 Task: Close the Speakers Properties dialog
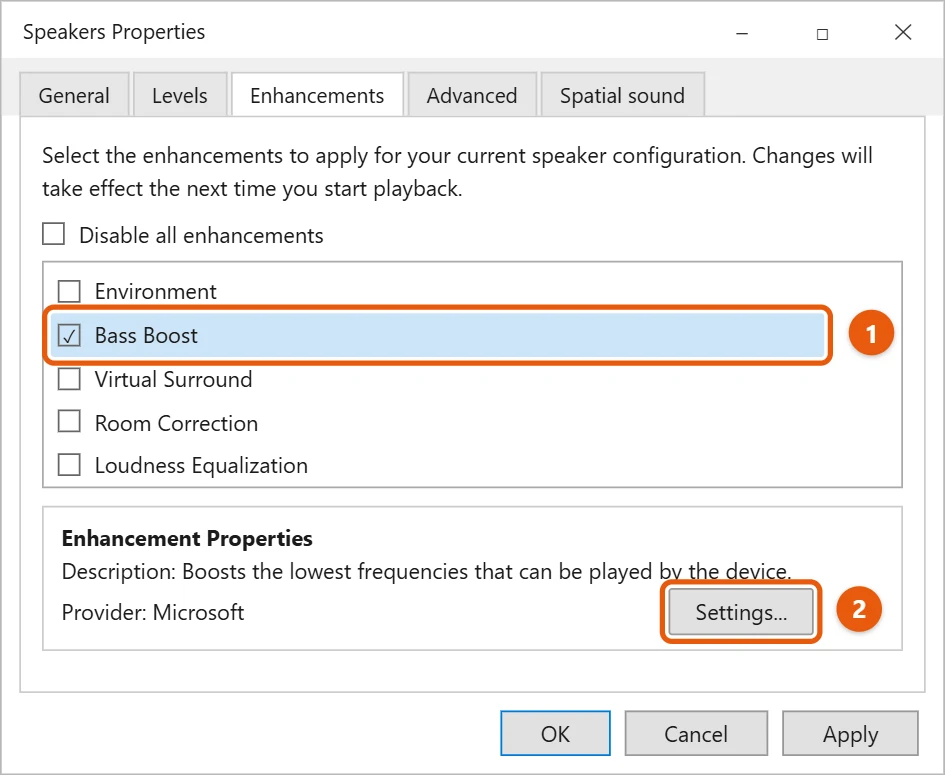point(903,32)
